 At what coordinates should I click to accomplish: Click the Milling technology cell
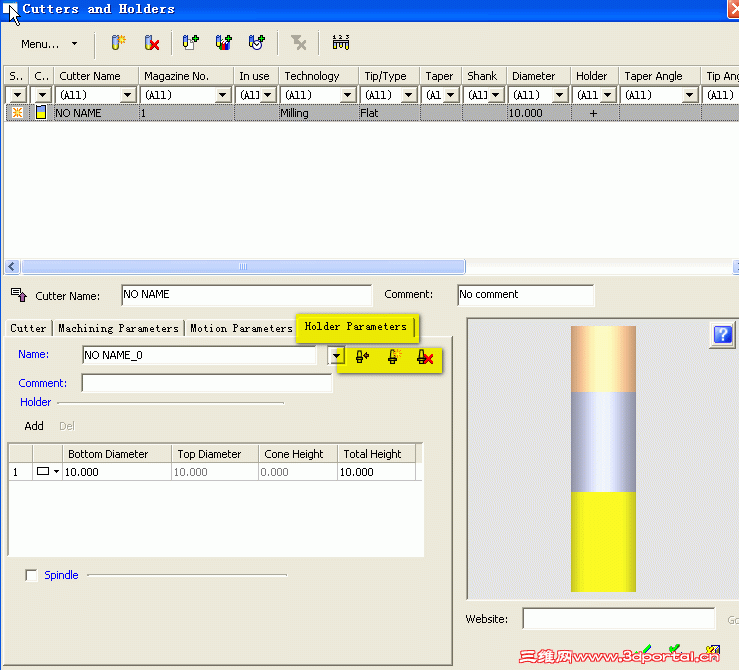(319, 113)
